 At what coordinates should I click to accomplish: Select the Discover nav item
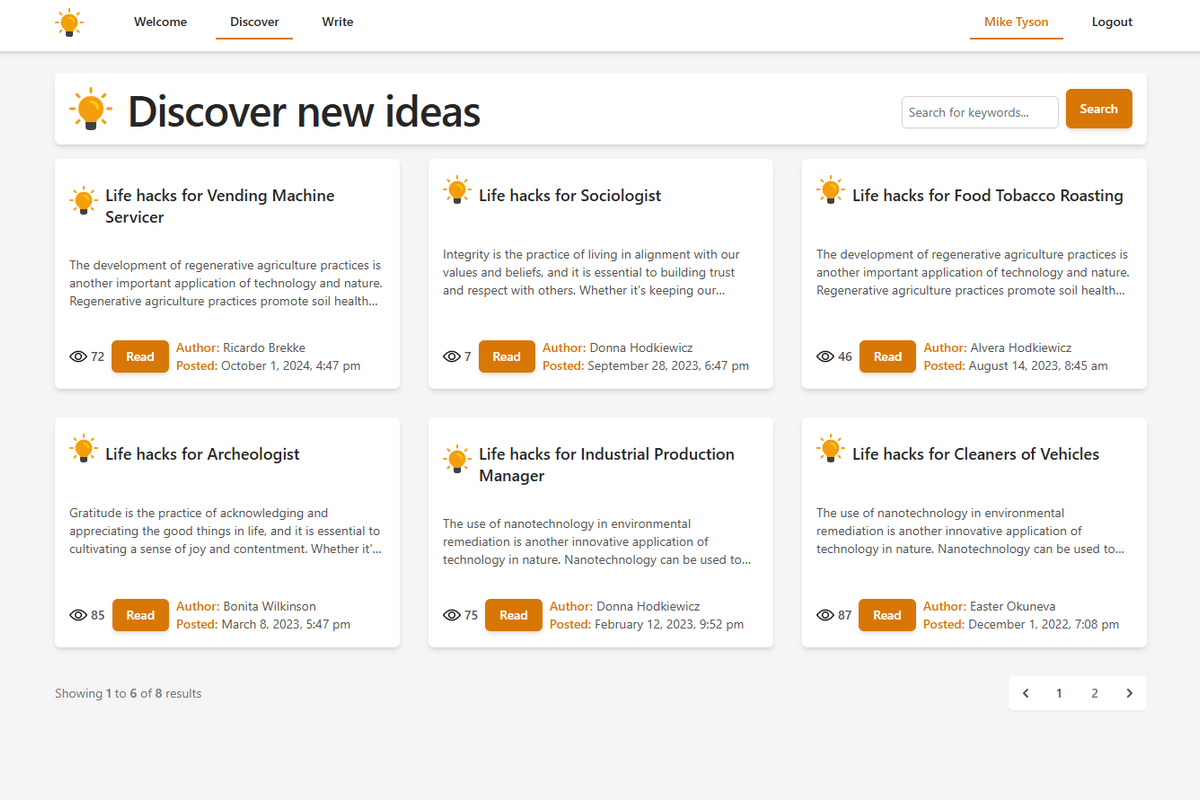[254, 22]
